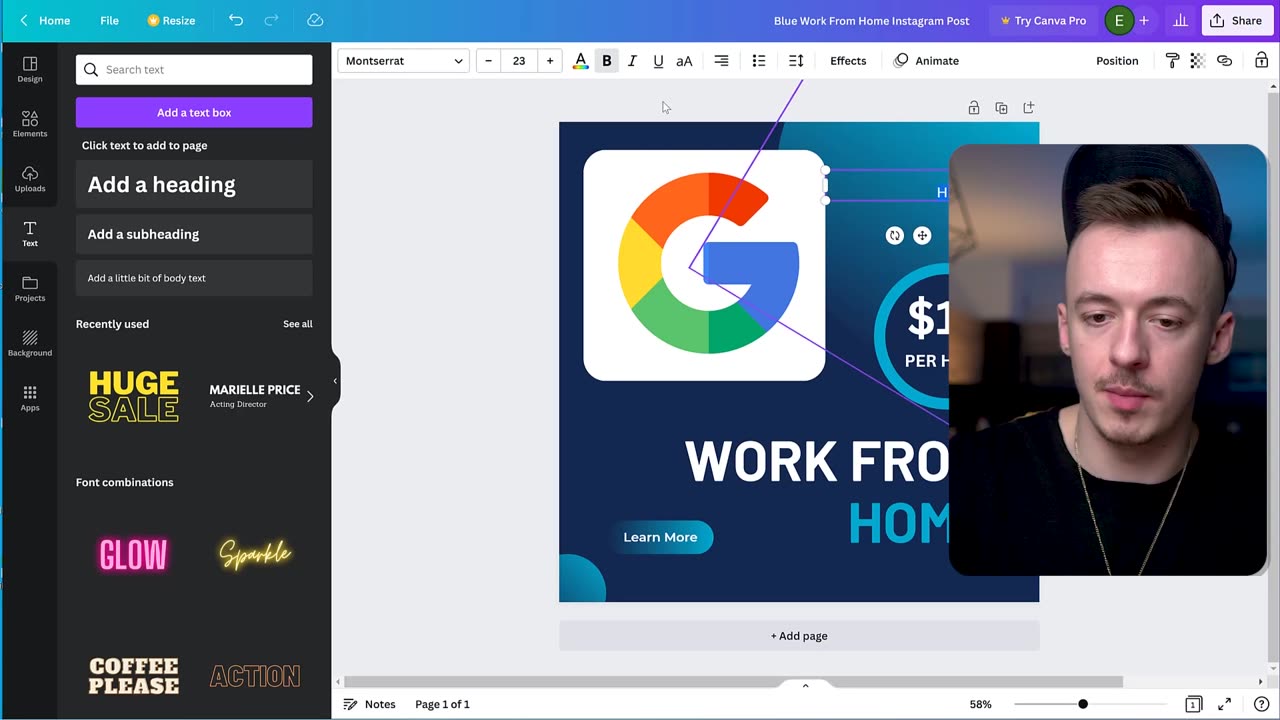Click Add a text box button
Viewport: 1280px width, 720px height.
[x=194, y=112]
